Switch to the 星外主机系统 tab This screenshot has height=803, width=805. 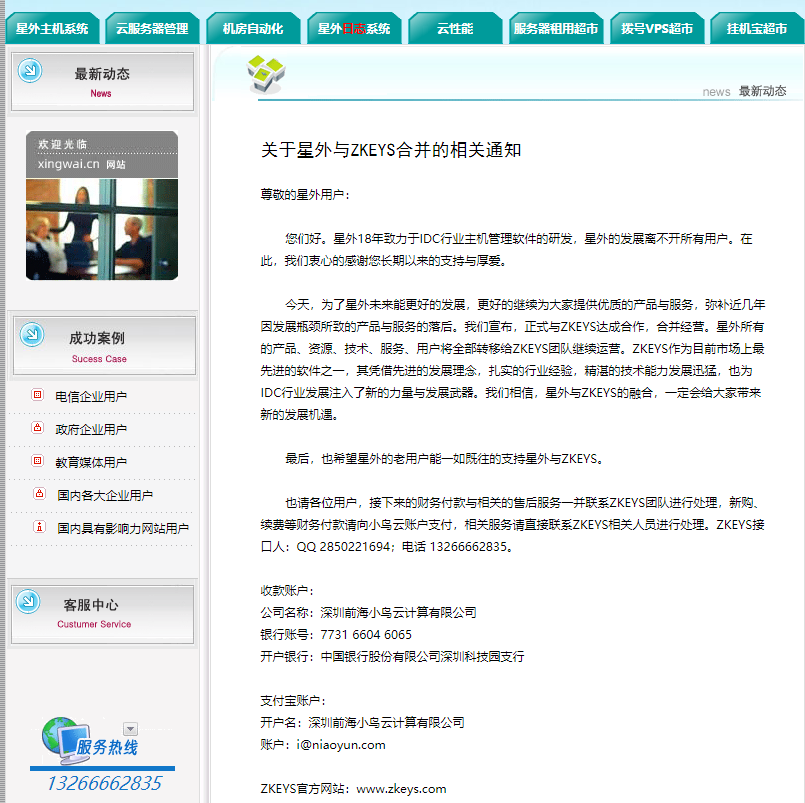pyautogui.click(x=53, y=28)
